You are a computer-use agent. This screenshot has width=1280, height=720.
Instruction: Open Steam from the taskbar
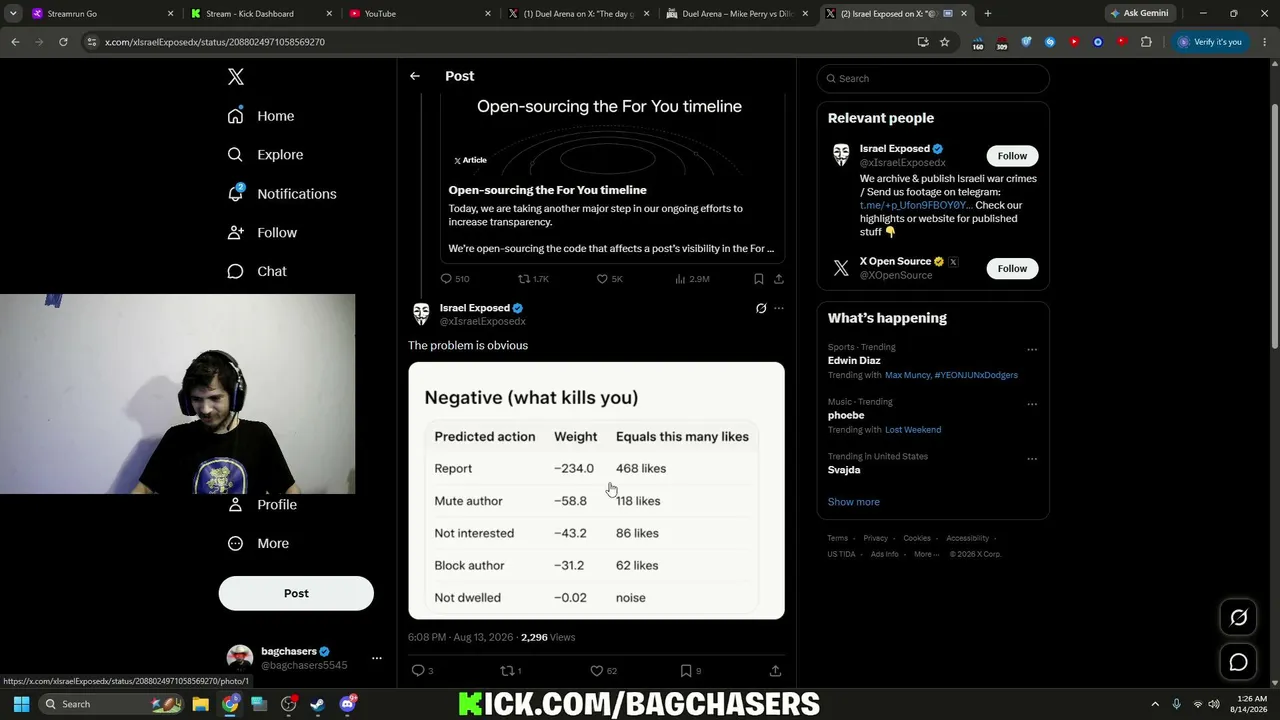[x=318, y=704]
